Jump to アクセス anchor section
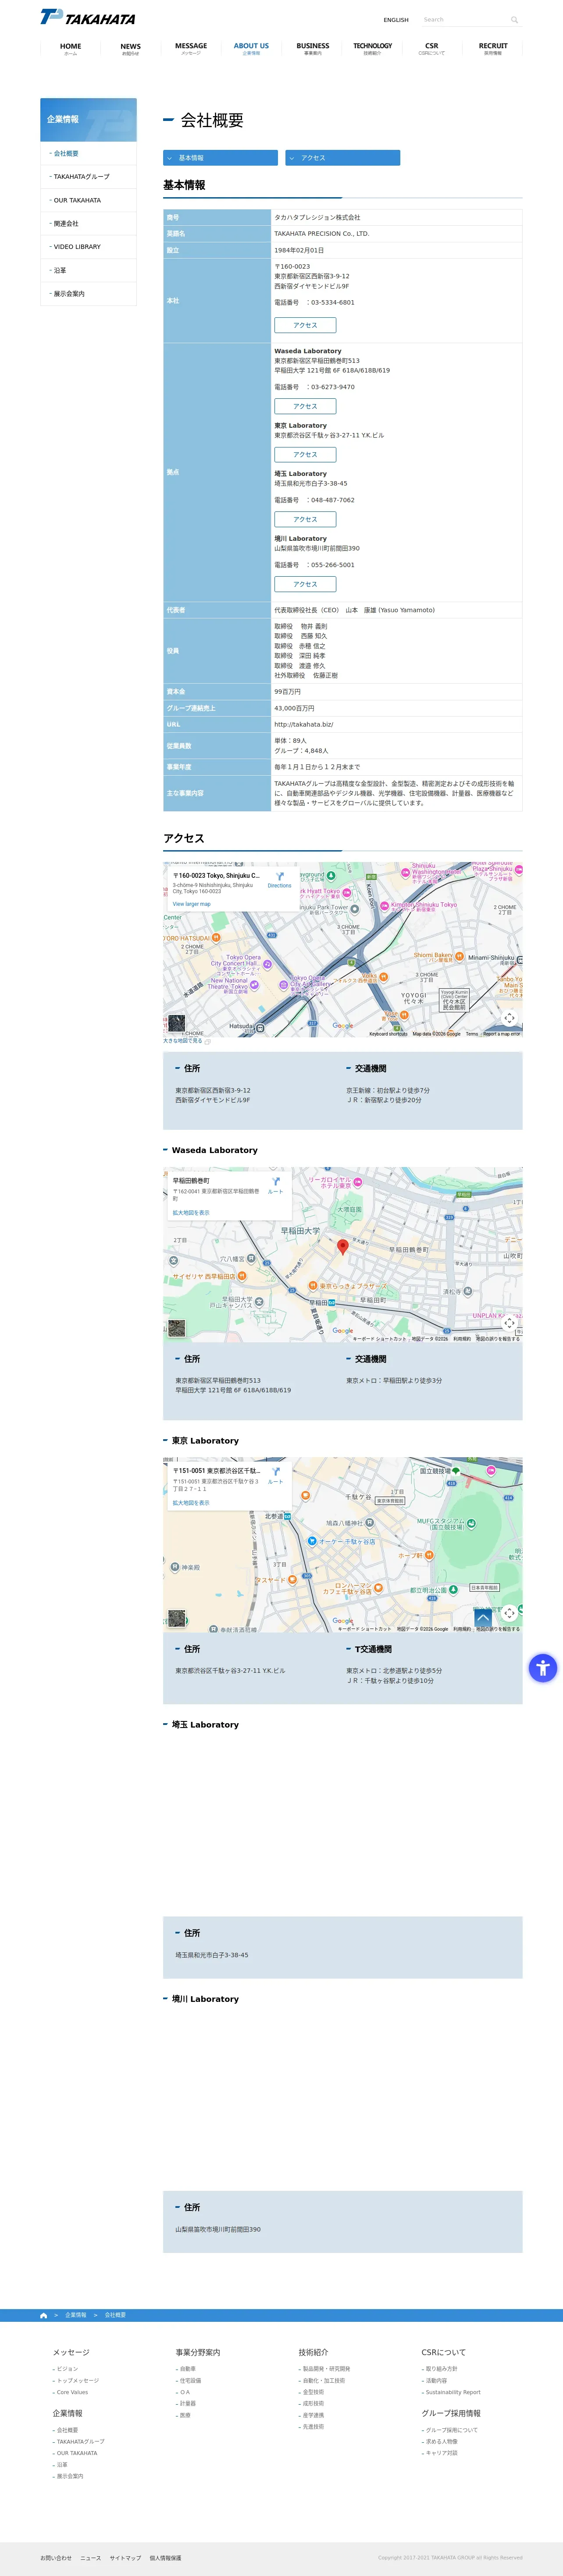The width and height of the screenshot is (563, 2576). pos(343,158)
